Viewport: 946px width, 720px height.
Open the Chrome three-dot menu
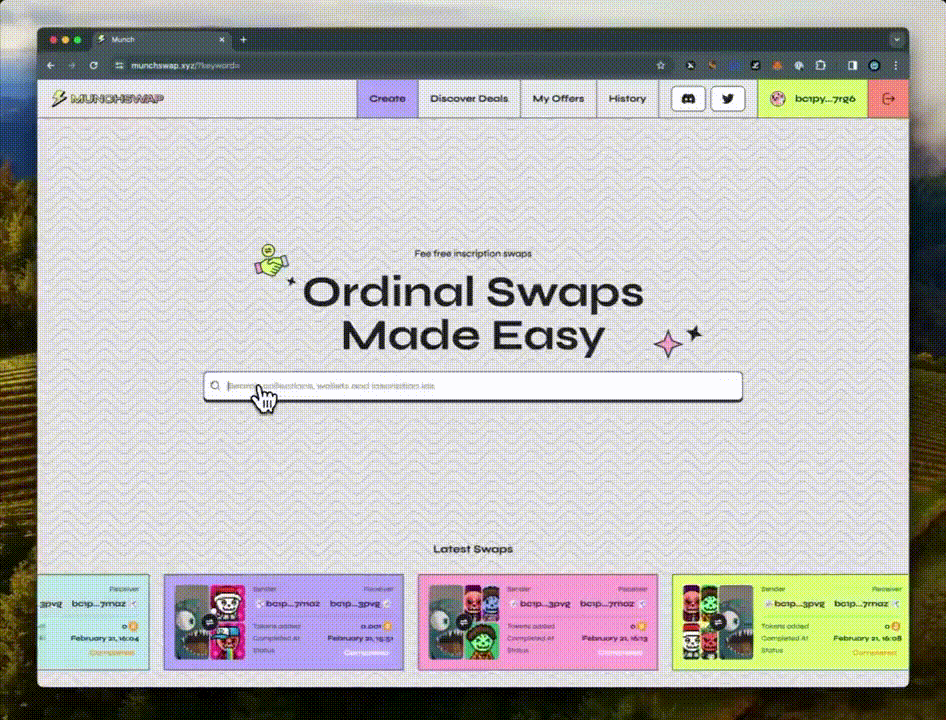[x=896, y=66]
